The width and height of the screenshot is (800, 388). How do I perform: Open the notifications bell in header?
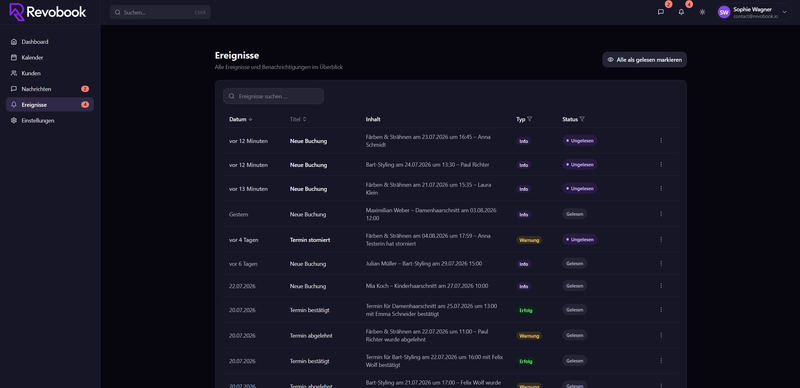(681, 12)
